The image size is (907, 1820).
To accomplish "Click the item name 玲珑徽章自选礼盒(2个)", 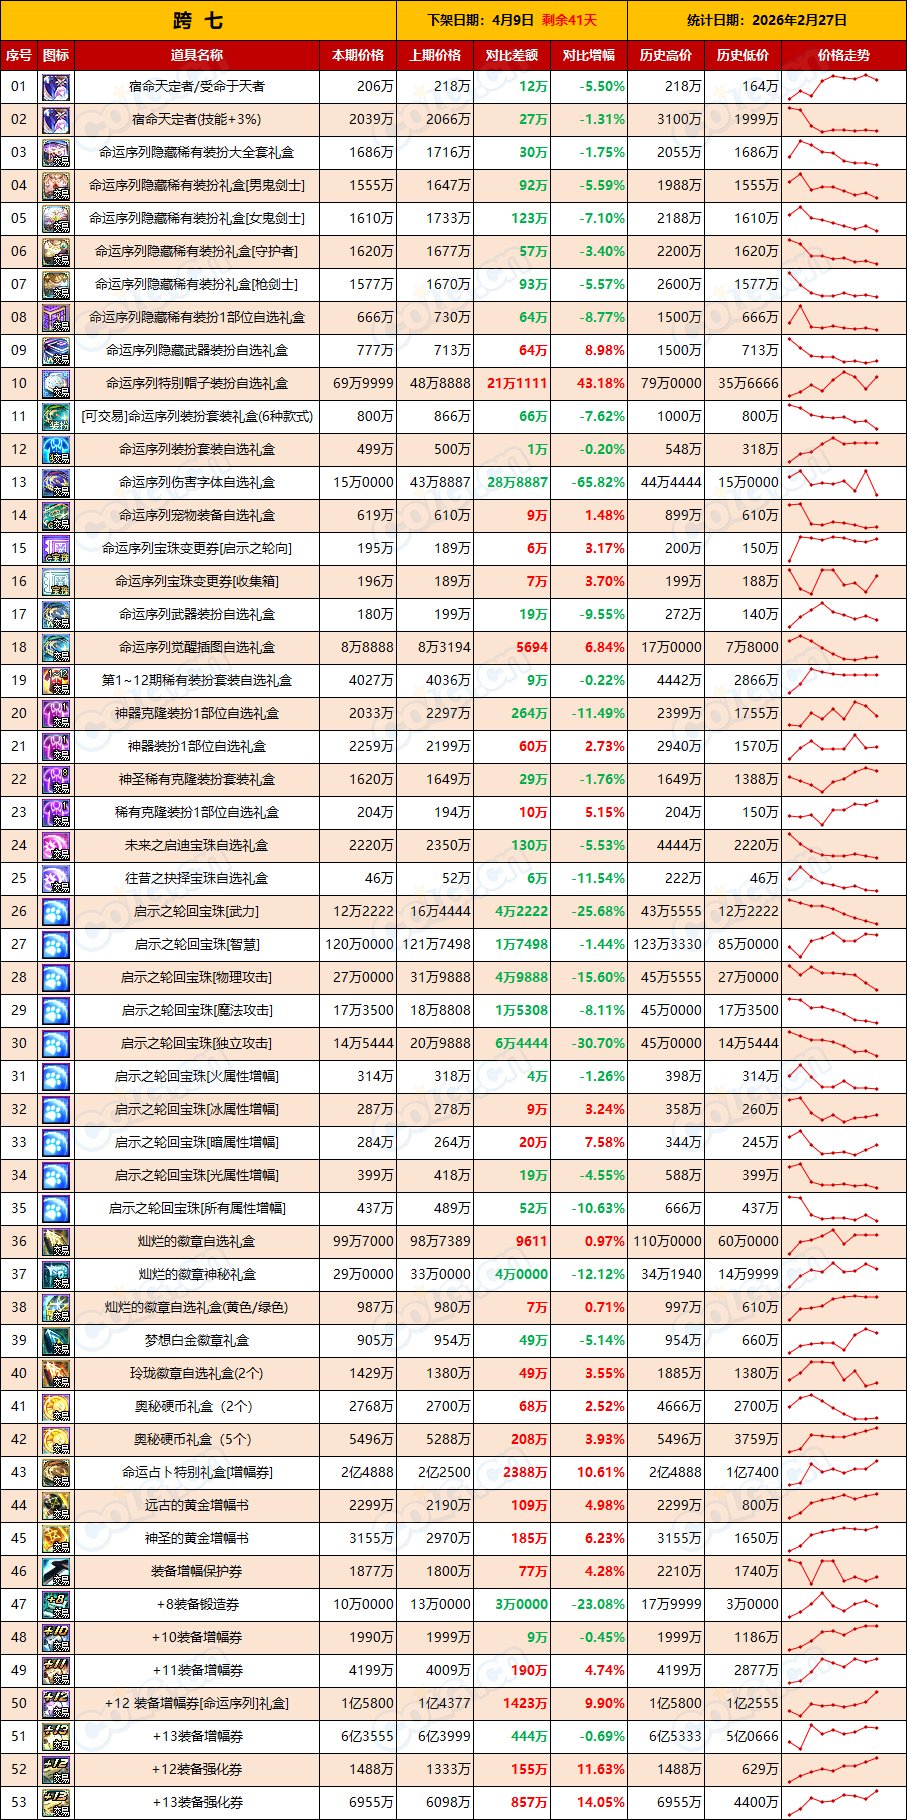I will [x=197, y=1374].
